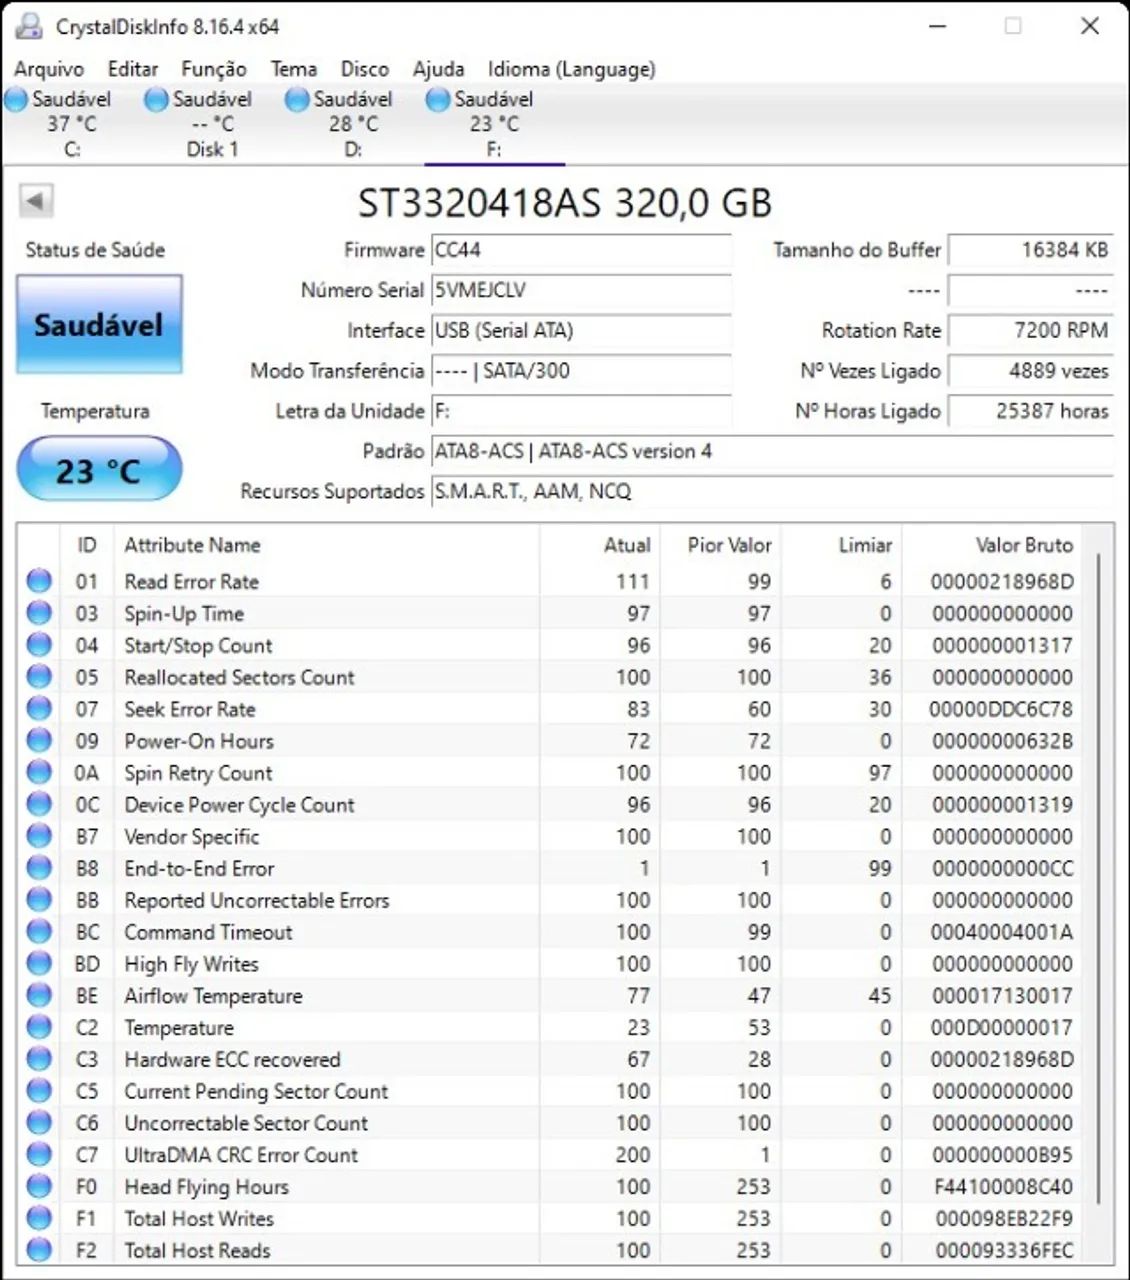This screenshot has height=1280, width=1130.
Task: Click the status orb for Airflow Temperature
Action: (x=39, y=996)
